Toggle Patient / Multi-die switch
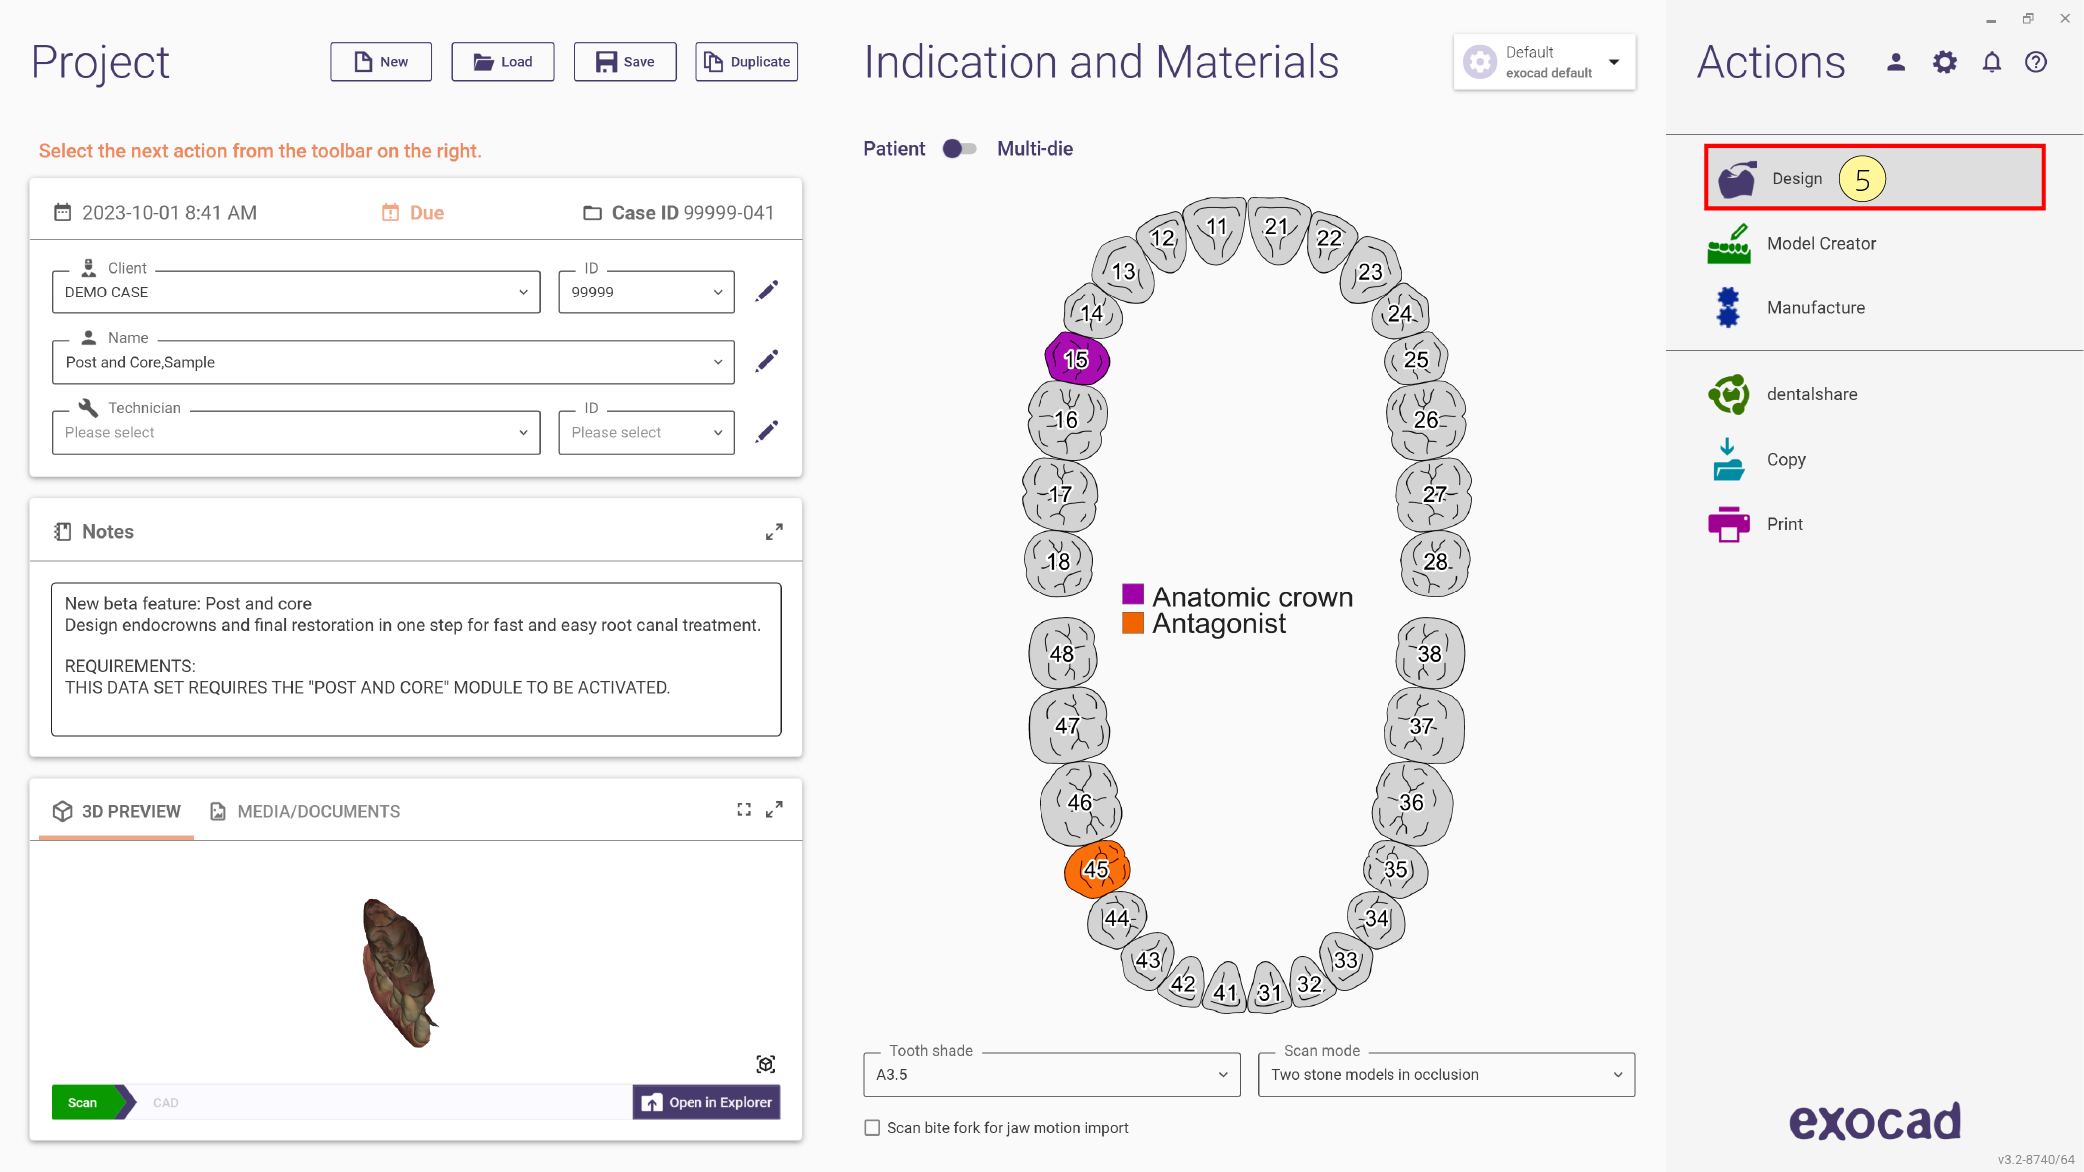This screenshot has height=1172, width=2084. [x=959, y=149]
